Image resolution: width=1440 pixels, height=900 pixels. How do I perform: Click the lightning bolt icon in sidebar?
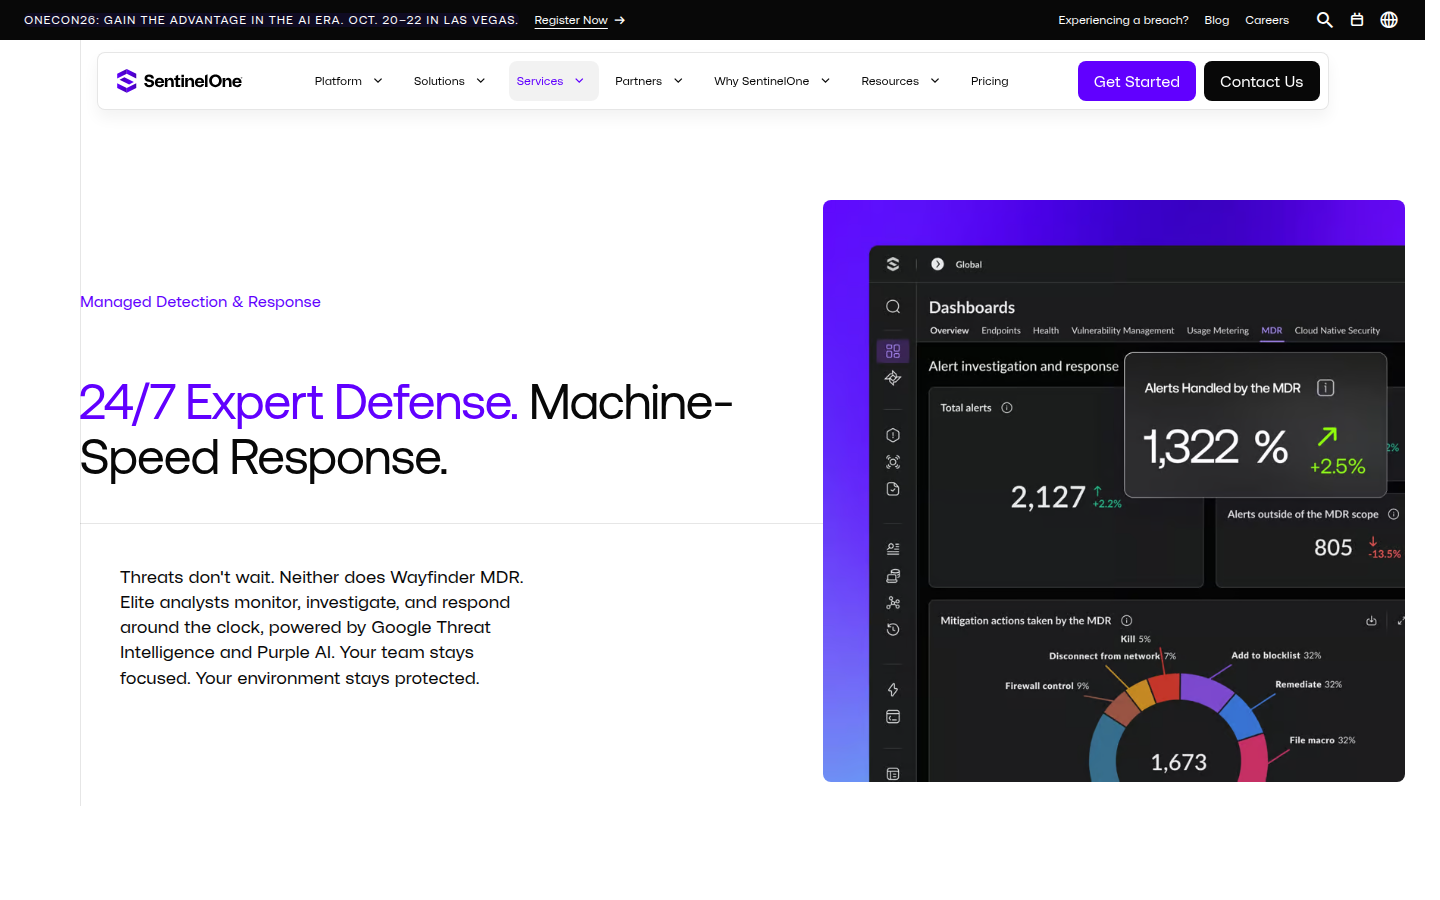point(893,690)
